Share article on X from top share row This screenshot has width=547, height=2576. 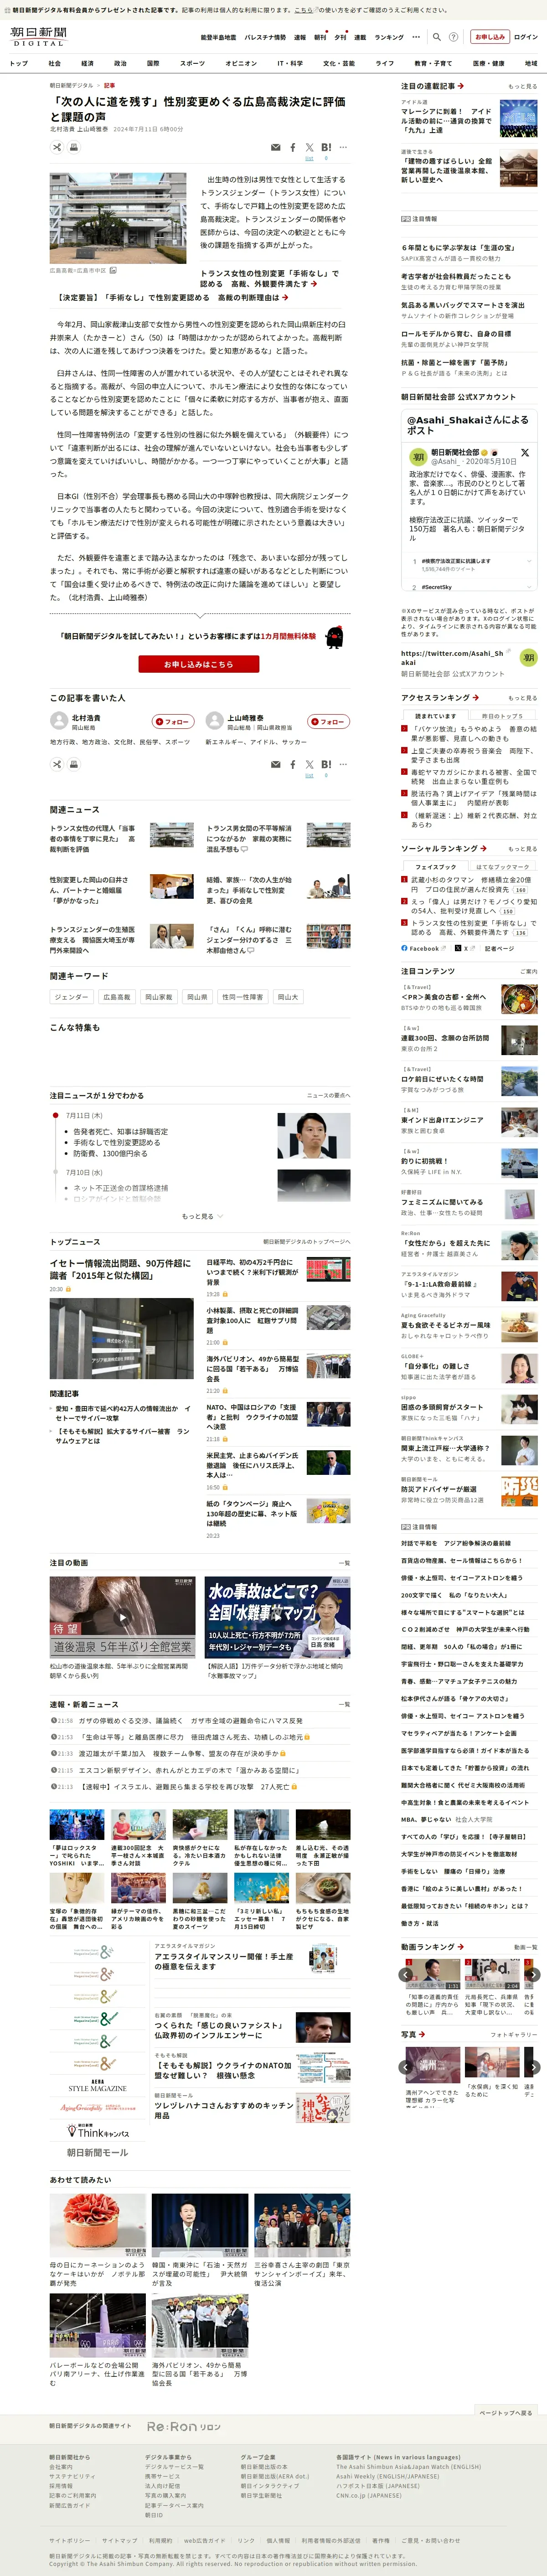[x=309, y=147]
